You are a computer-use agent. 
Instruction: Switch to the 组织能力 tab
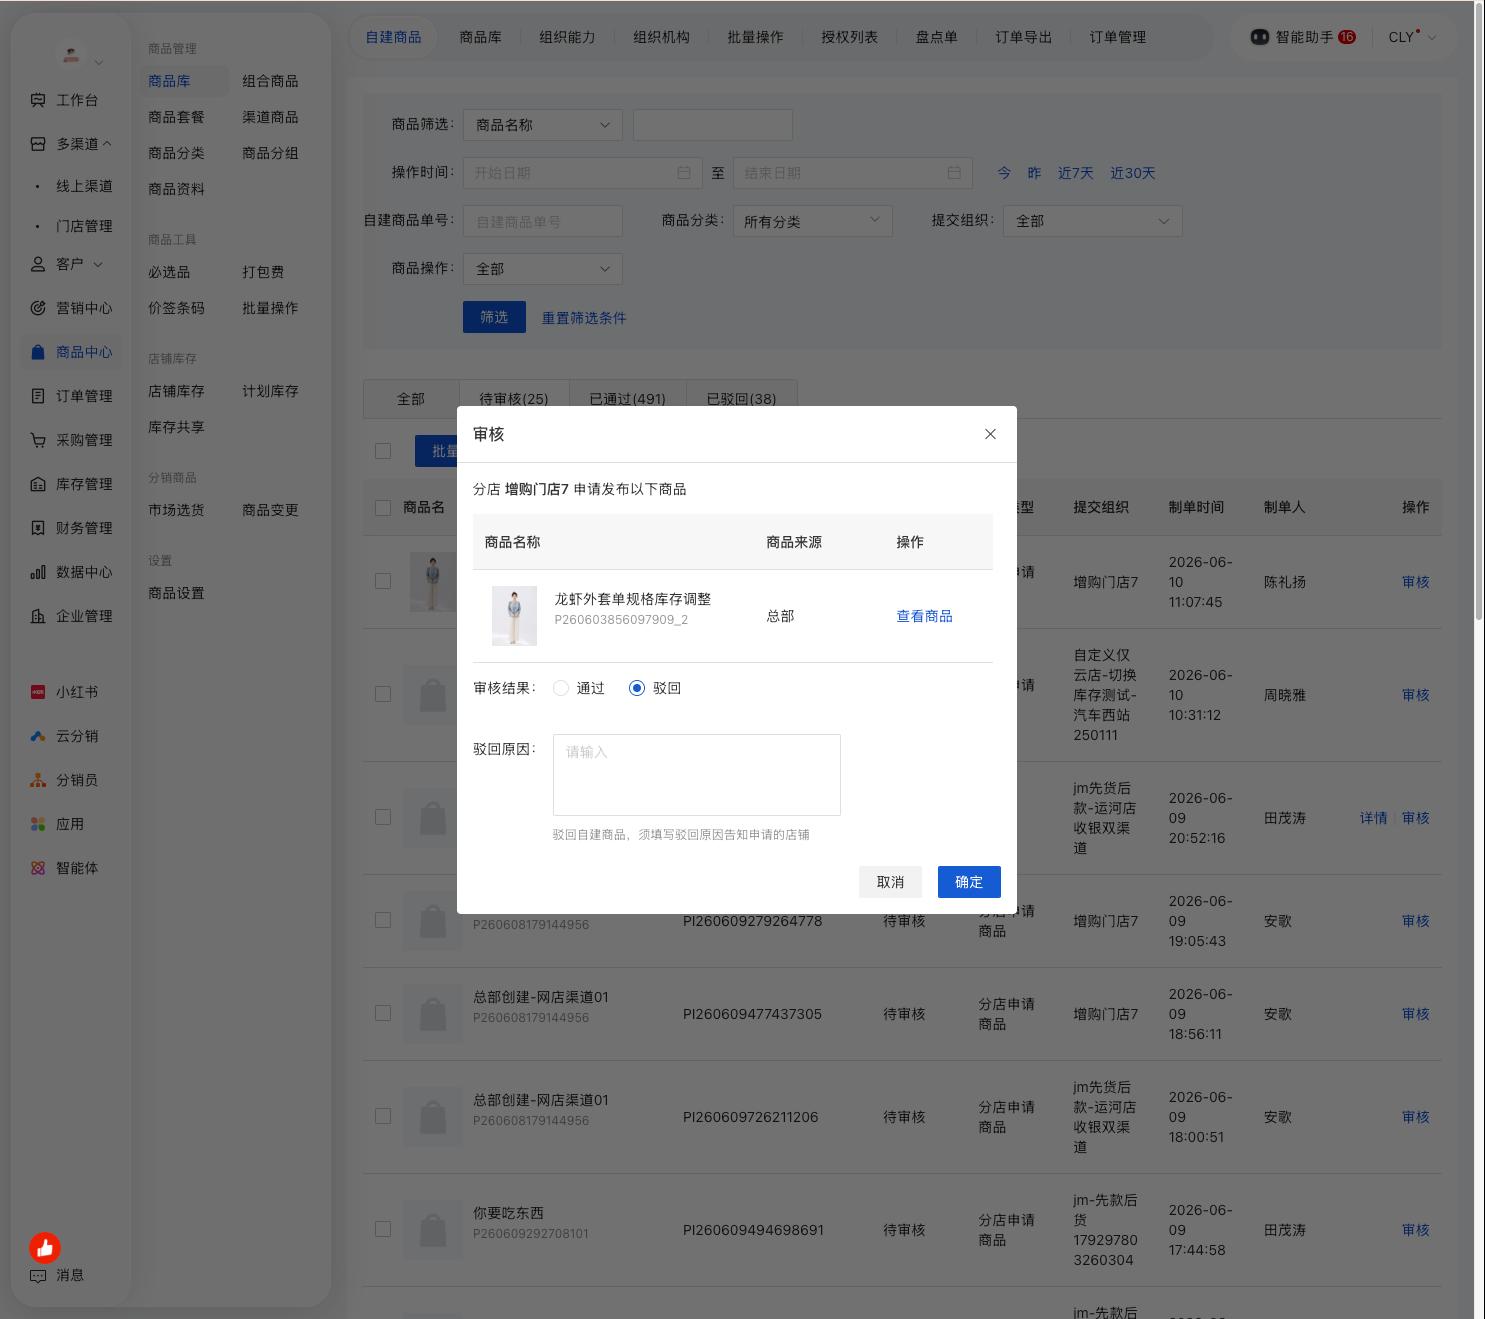click(567, 37)
